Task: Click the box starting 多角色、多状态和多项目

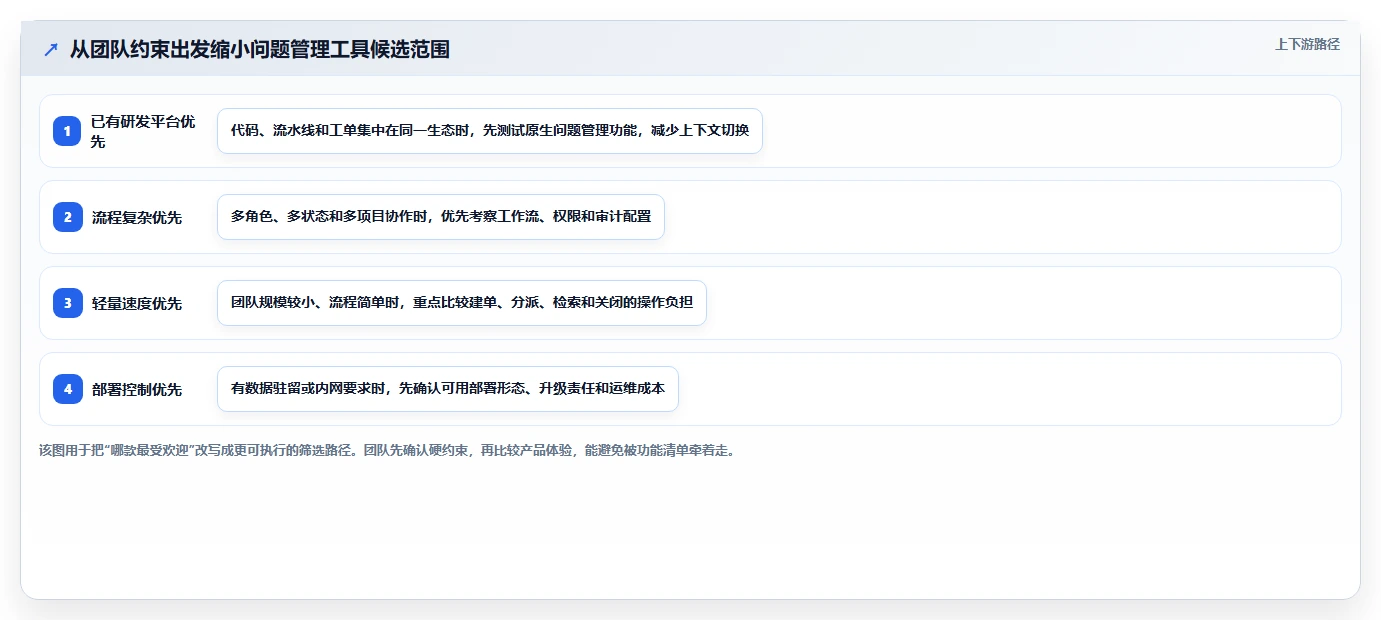Action: (x=441, y=217)
